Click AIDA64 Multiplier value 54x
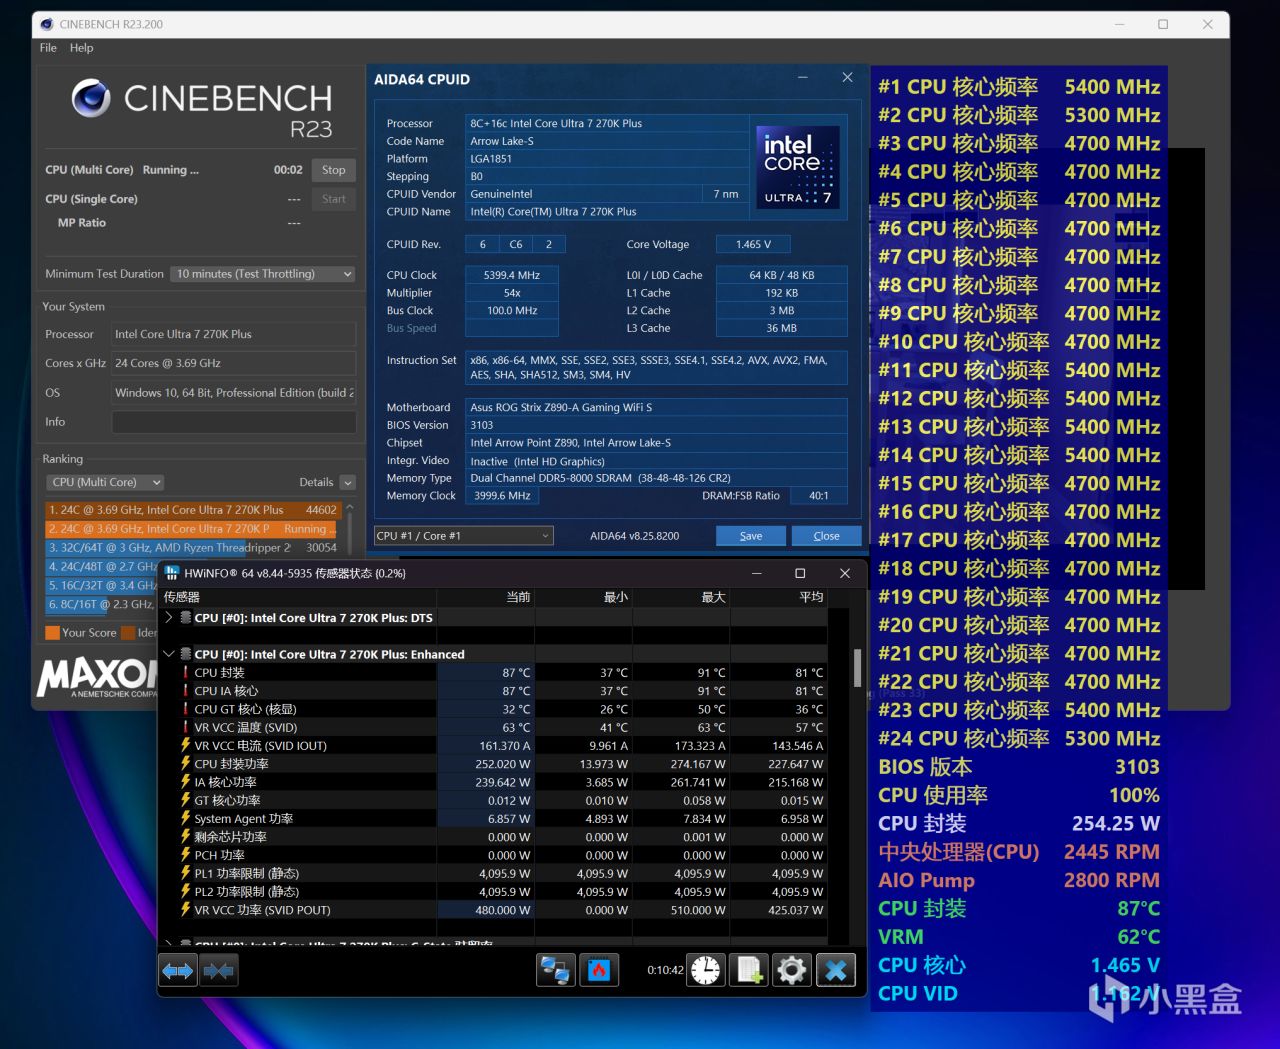The height and width of the screenshot is (1049, 1280). pos(512,293)
